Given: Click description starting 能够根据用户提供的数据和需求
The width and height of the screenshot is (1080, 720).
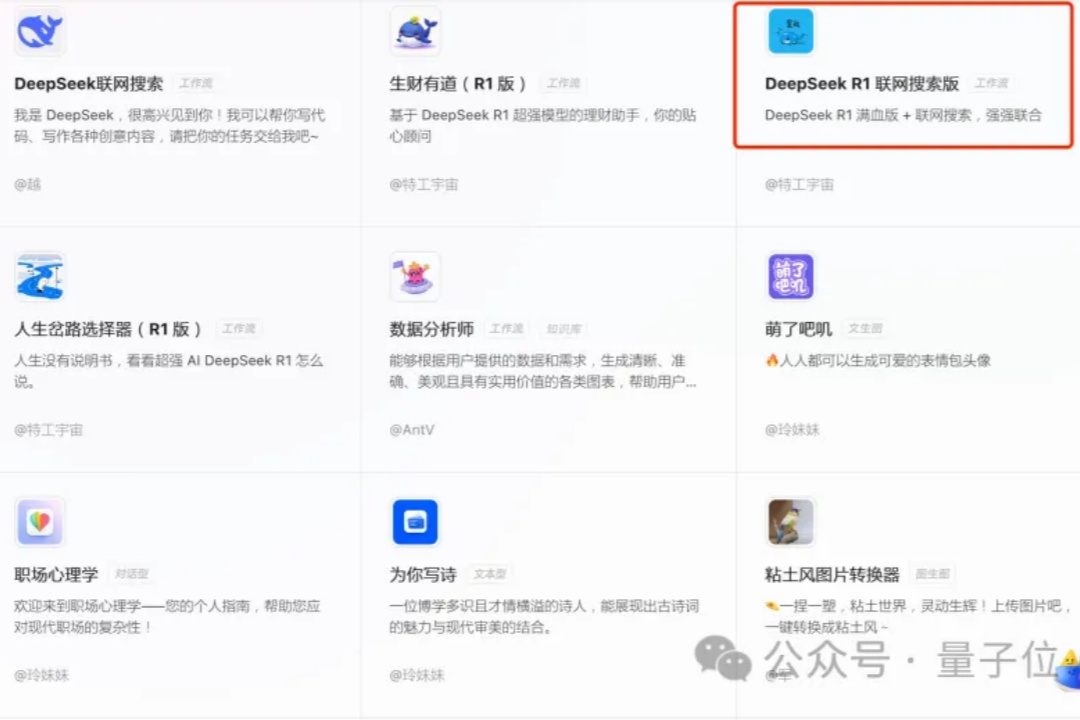Looking at the screenshot, I should point(543,371).
